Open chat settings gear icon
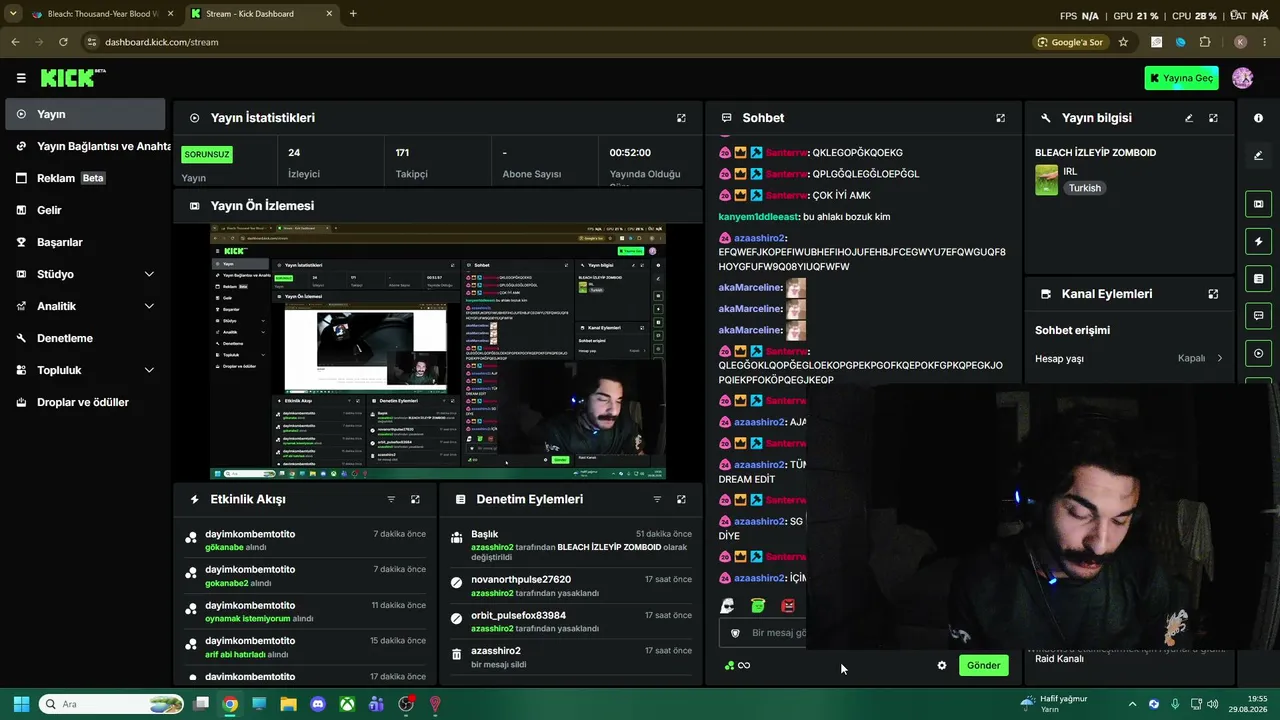 (941, 665)
